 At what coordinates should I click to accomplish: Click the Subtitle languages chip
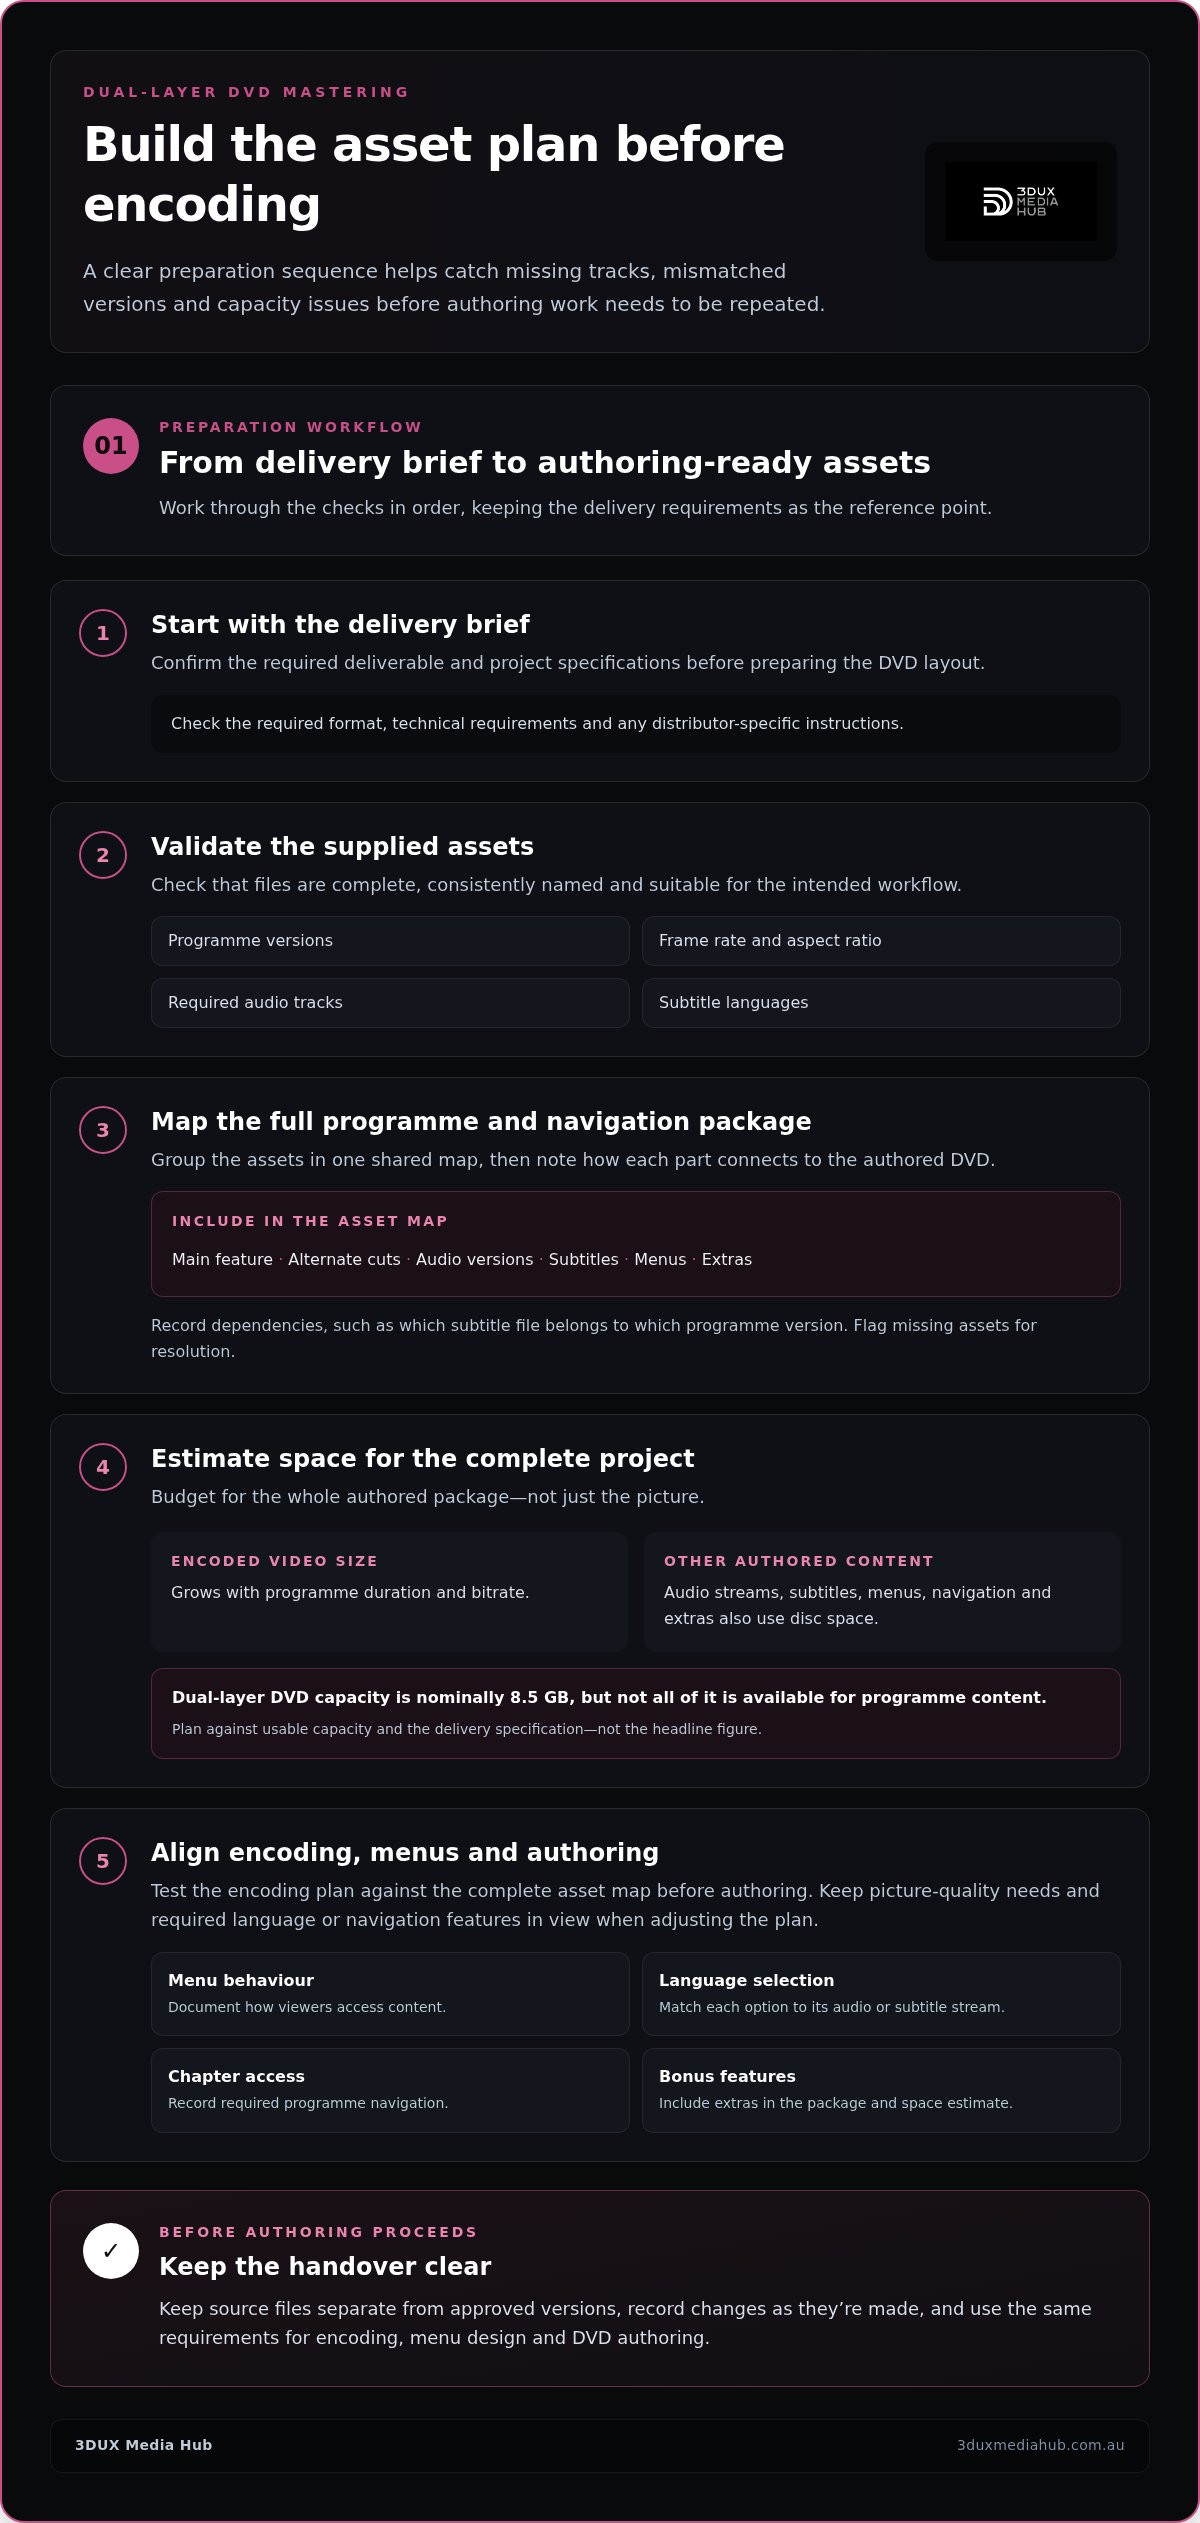[881, 1003]
